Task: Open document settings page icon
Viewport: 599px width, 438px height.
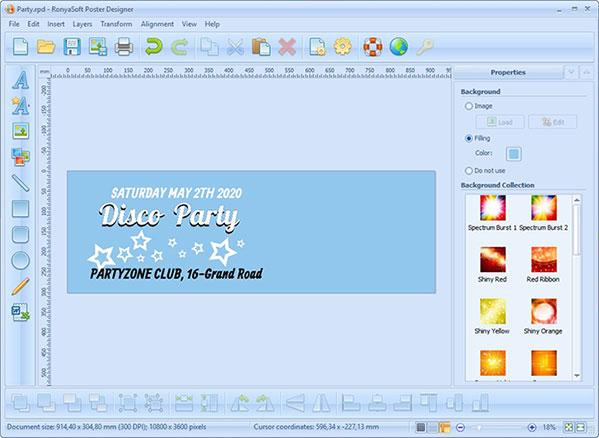Action: pyautogui.click(x=317, y=47)
